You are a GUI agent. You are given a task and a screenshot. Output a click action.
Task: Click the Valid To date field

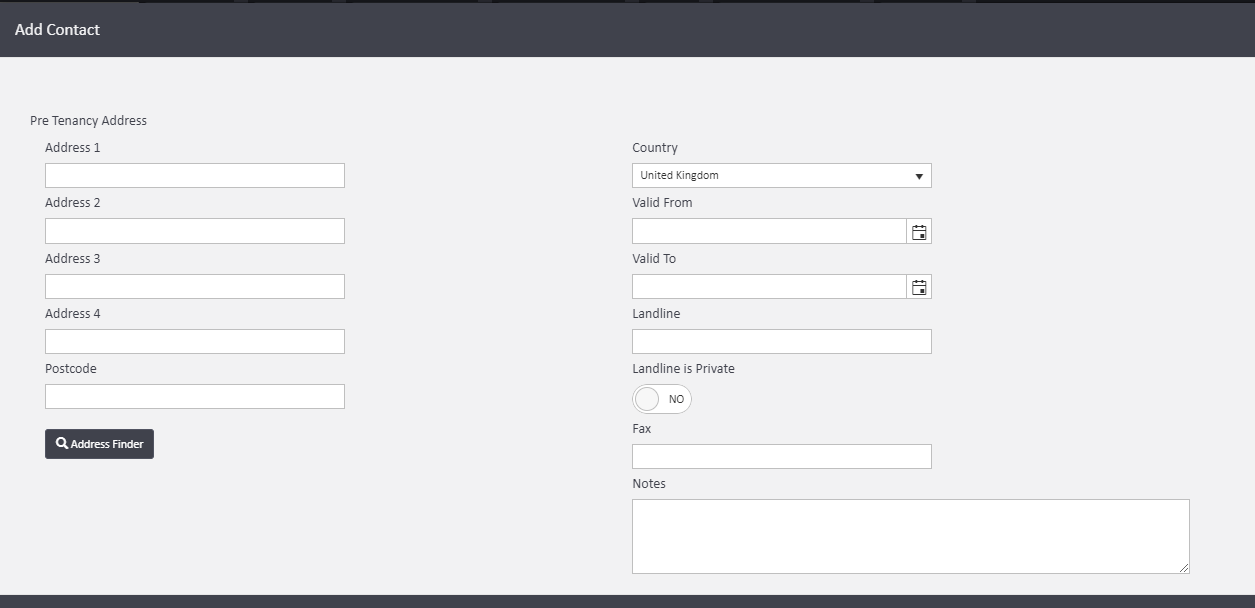[x=767, y=286]
